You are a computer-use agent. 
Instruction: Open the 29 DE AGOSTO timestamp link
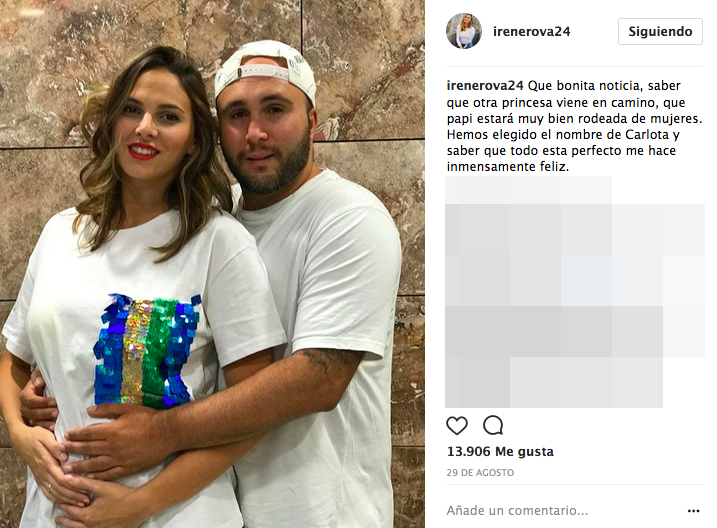pos(480,473)
